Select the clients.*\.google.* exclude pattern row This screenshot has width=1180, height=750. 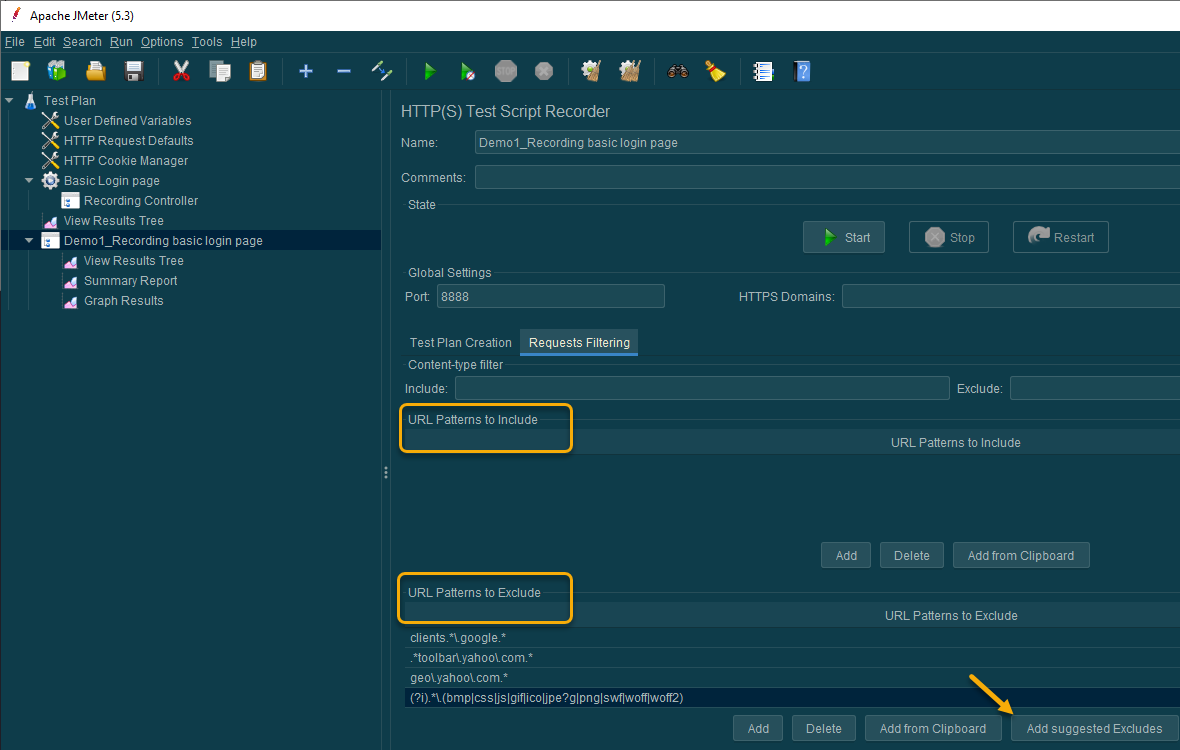pos(792,638)
